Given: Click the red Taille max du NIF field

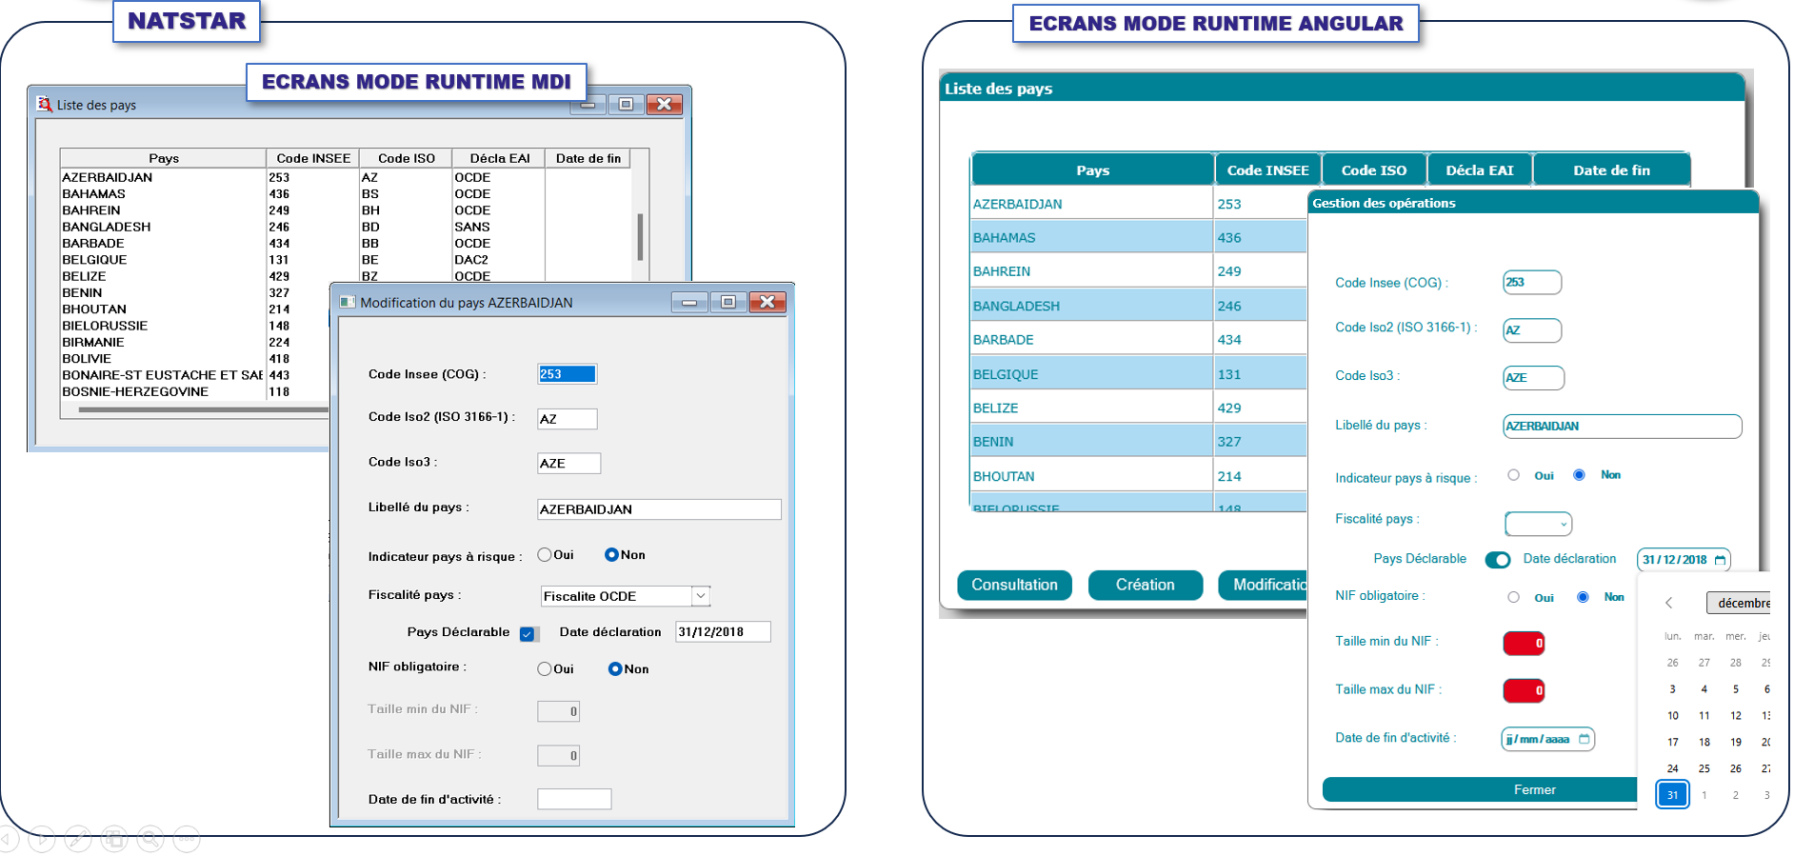Looking at the screenshot, I should (1524, 690).
